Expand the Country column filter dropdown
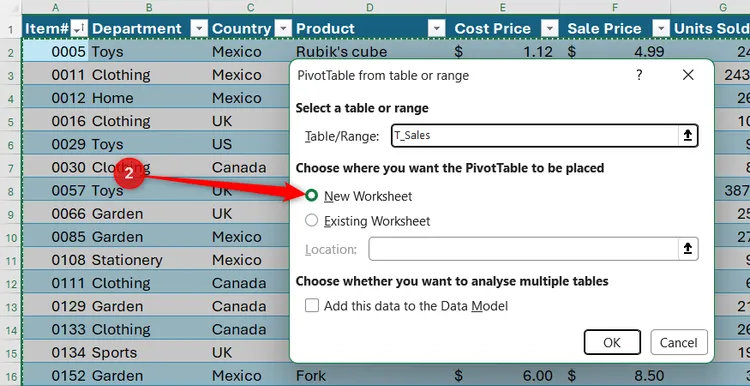The height and width of the screenshot is (386, 750). click(x=283, y=29)
